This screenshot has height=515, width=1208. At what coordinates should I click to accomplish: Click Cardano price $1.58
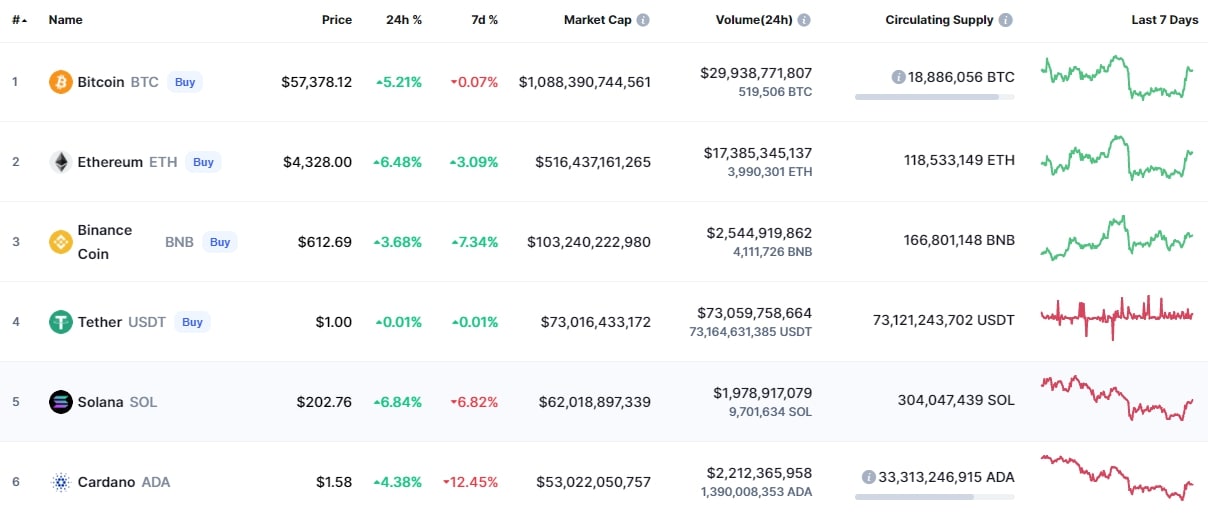(334, 482)
